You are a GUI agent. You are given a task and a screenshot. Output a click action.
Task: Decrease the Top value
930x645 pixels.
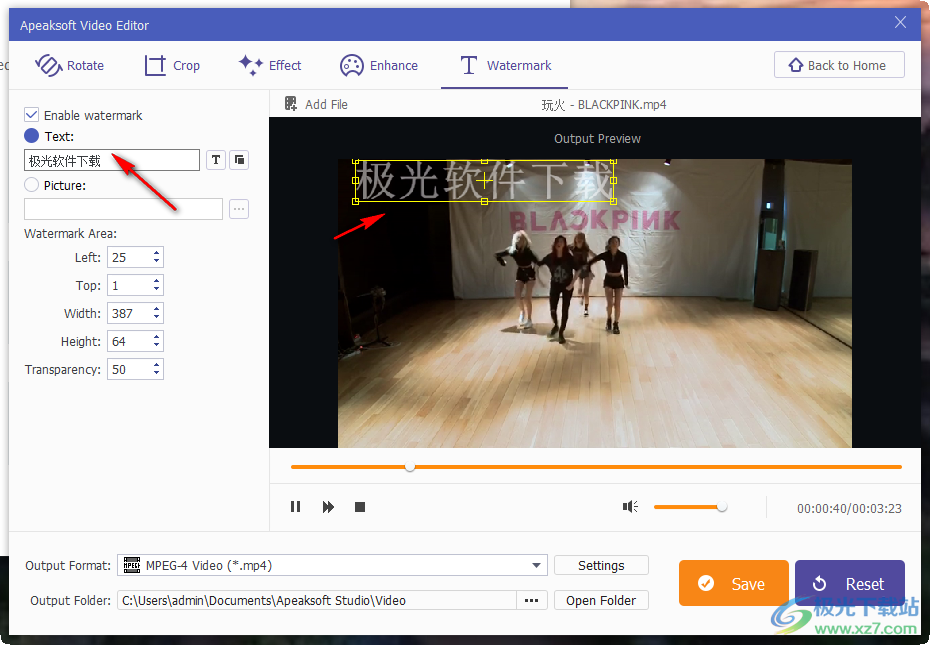point(157,290)
